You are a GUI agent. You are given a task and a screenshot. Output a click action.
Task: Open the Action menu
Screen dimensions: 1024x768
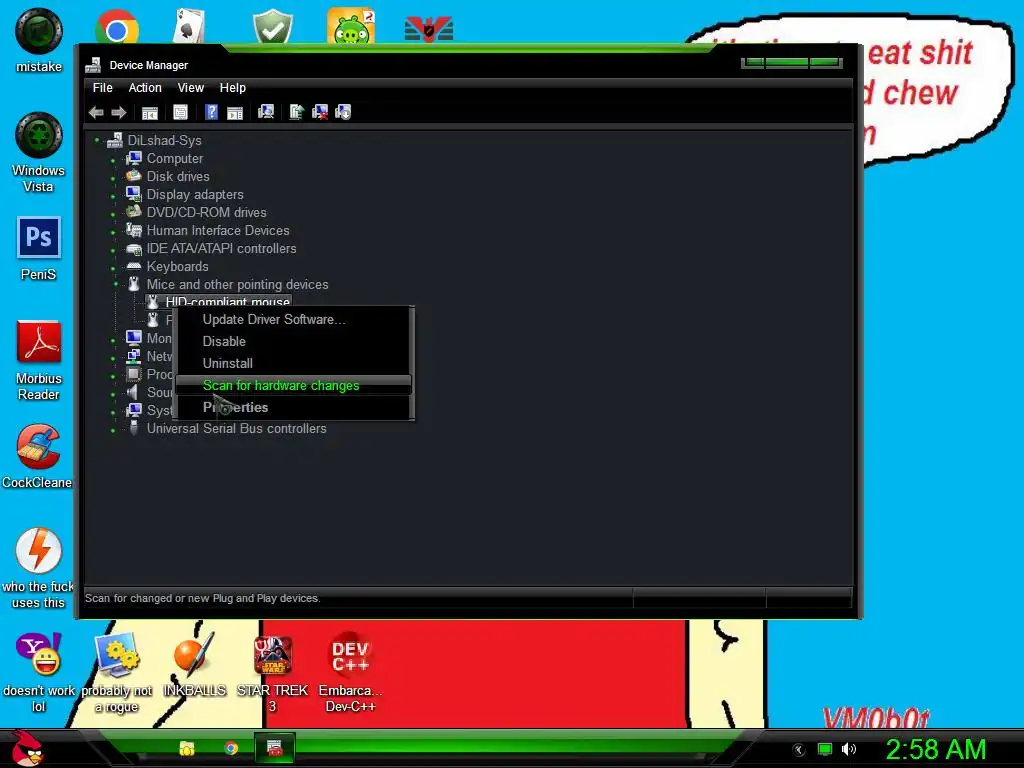tap(145, 88)
